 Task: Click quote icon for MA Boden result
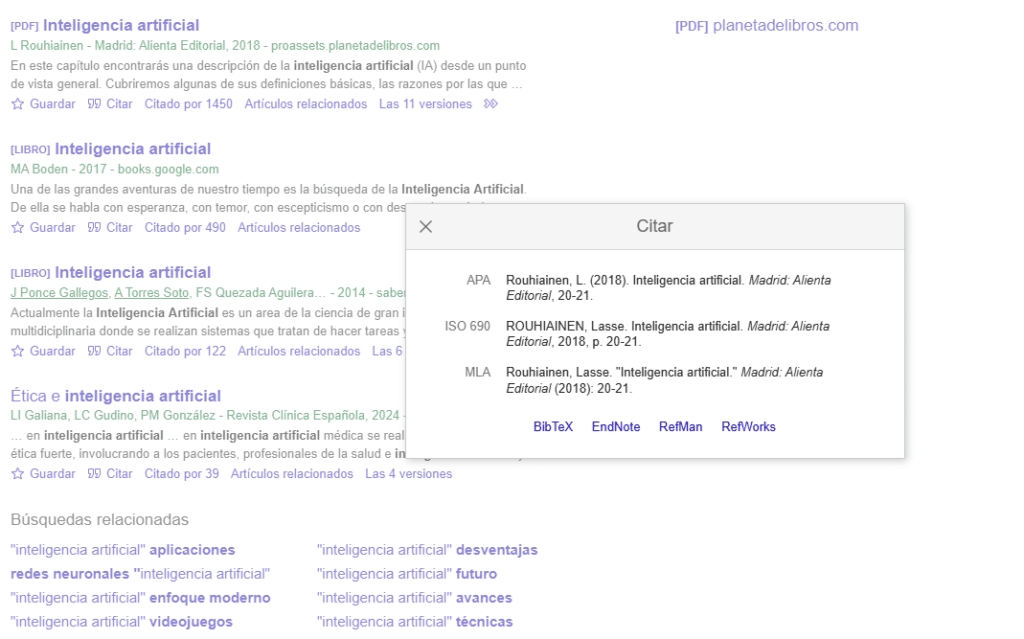tap(94, 227)
